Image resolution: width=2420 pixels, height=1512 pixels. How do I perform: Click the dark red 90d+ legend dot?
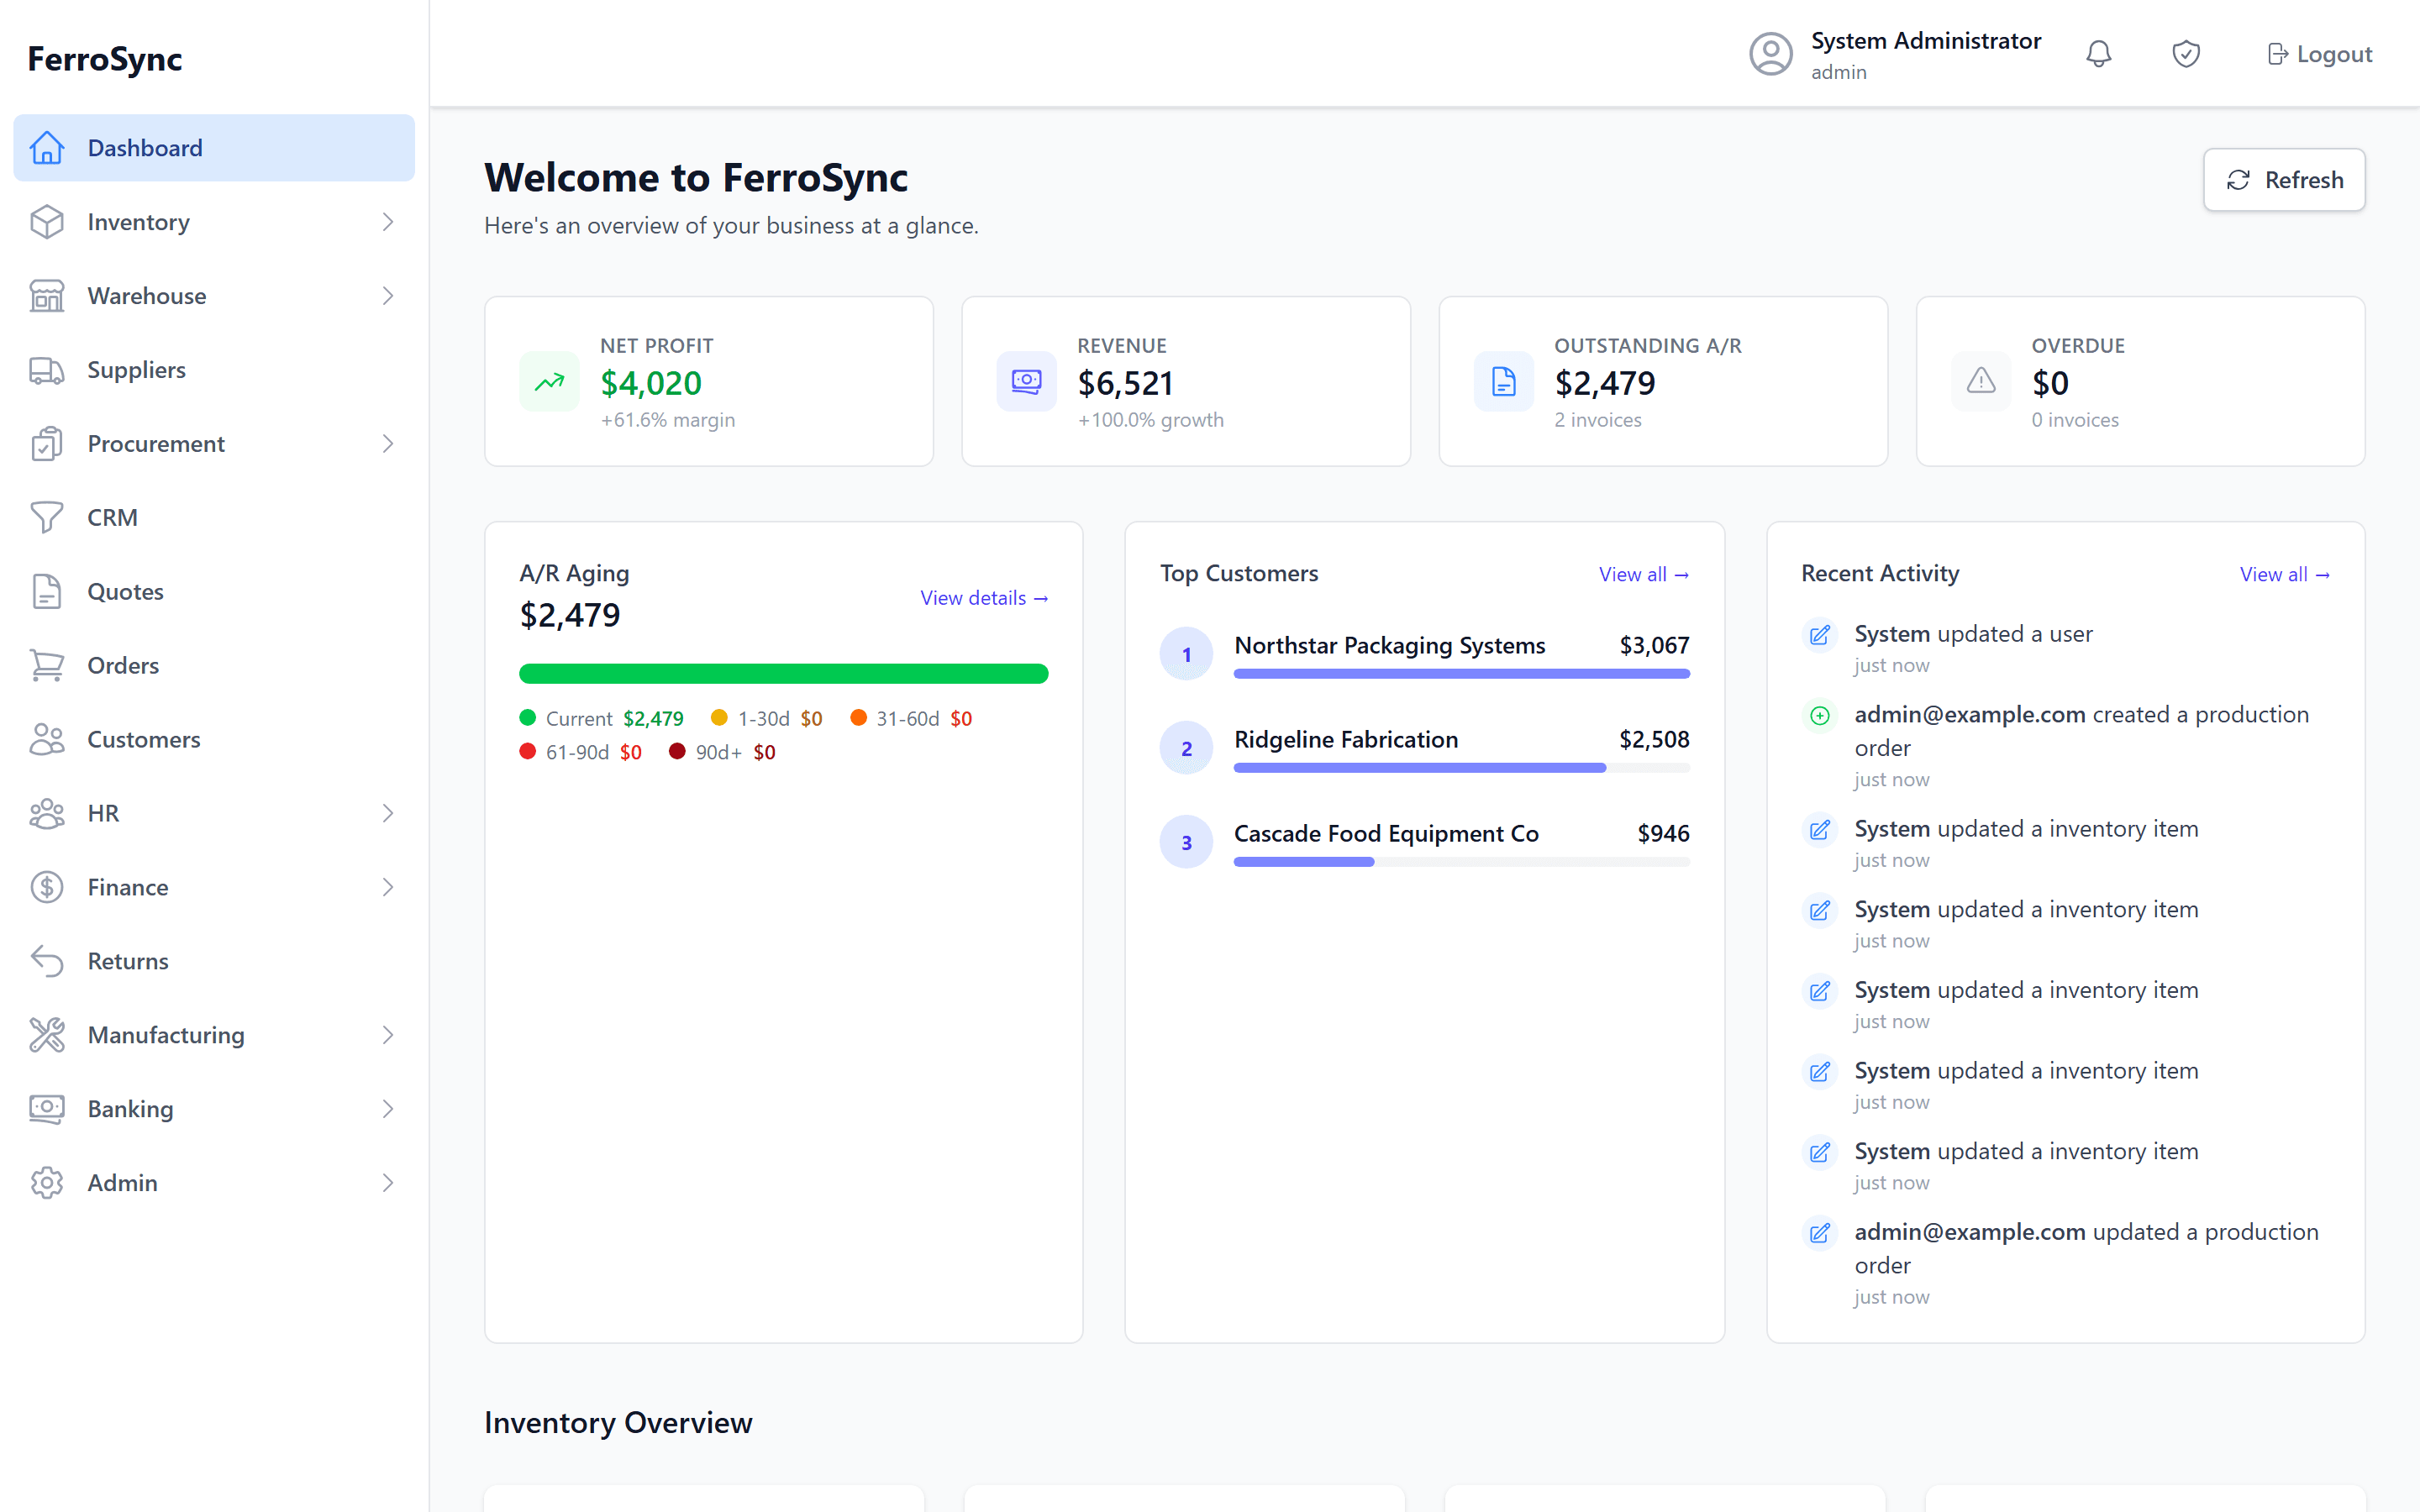coord(677,751)
